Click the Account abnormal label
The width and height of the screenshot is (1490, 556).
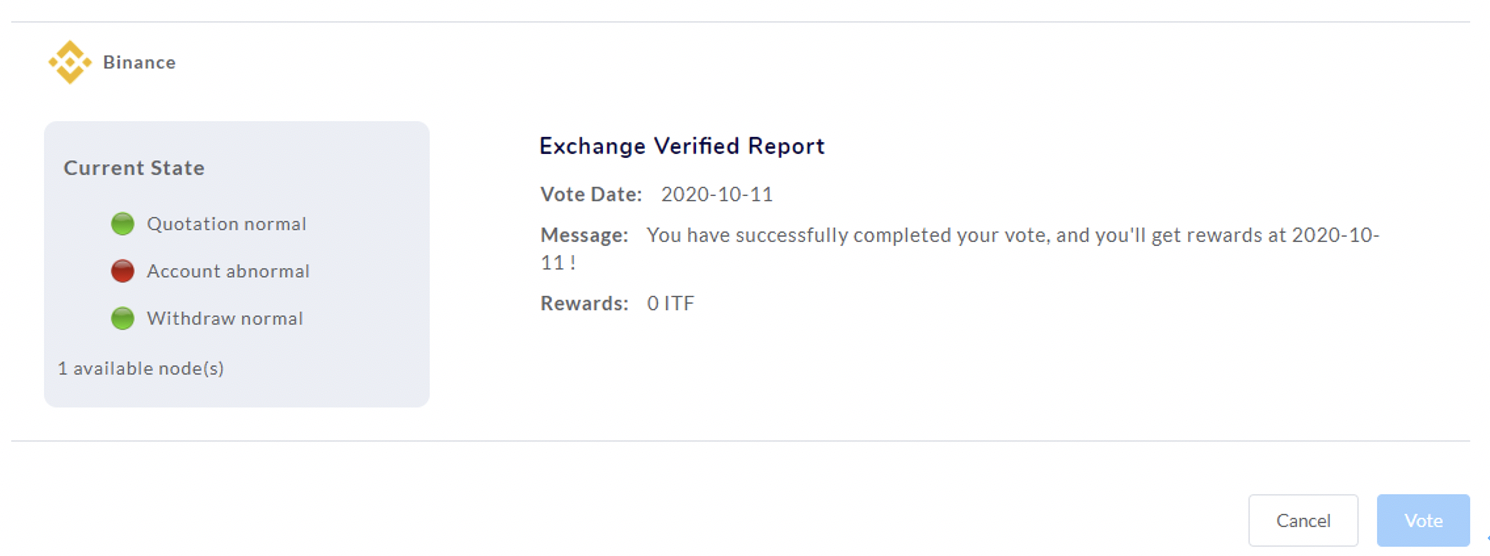point(228,271)
